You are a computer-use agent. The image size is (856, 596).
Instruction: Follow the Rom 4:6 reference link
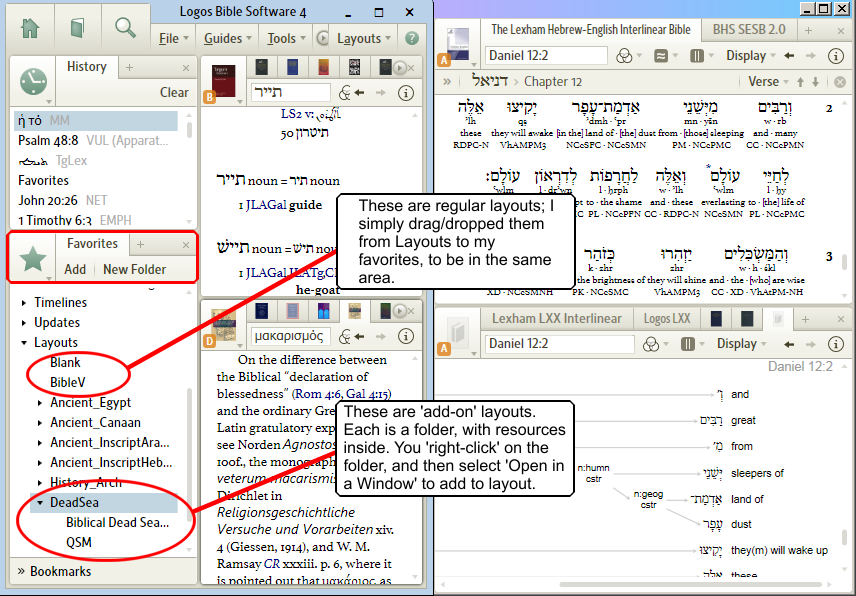[318, 394]
